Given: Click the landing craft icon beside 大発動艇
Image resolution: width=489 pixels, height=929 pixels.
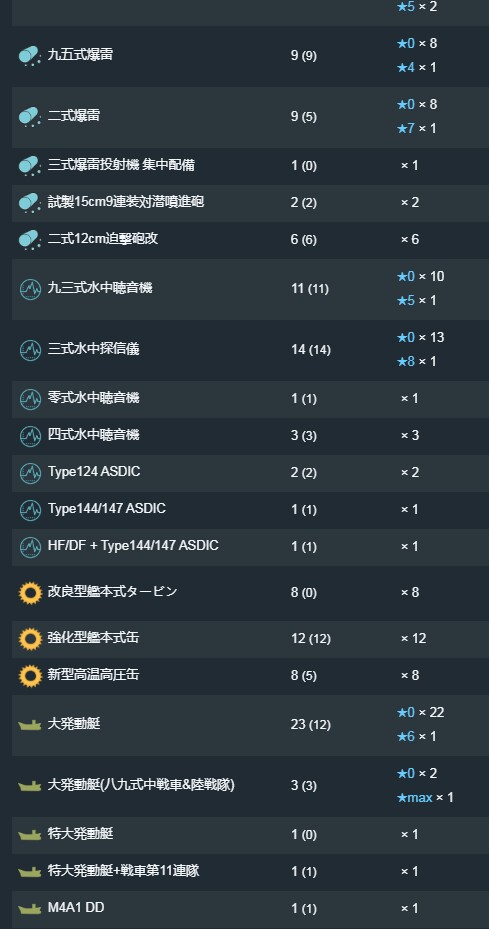Looking at the screenshot, I should pyautogui.click(x=30, y=725).
